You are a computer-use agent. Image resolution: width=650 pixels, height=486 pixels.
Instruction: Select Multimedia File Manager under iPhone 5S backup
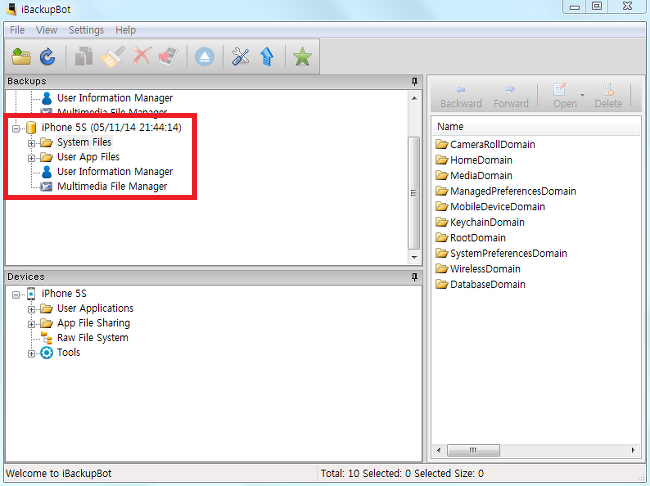tap(112, 187)
